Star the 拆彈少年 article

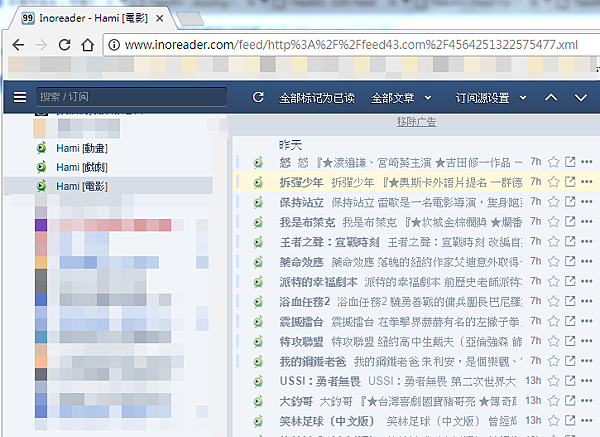553,182
